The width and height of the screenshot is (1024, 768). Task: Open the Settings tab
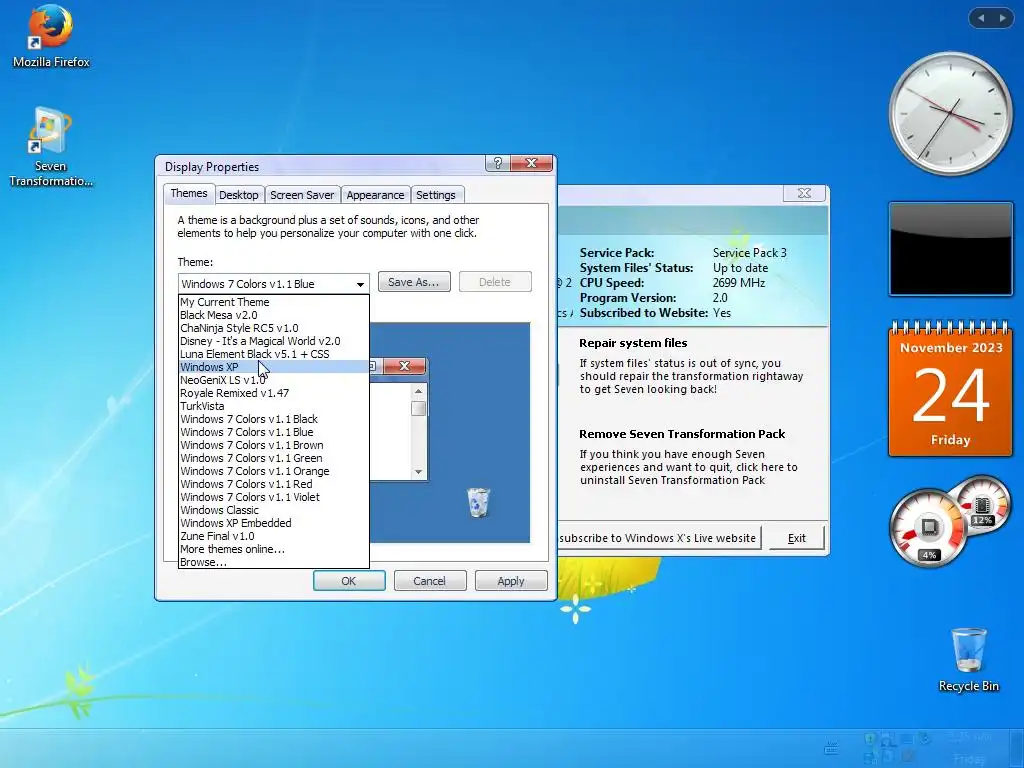click(x=436, y=195)
